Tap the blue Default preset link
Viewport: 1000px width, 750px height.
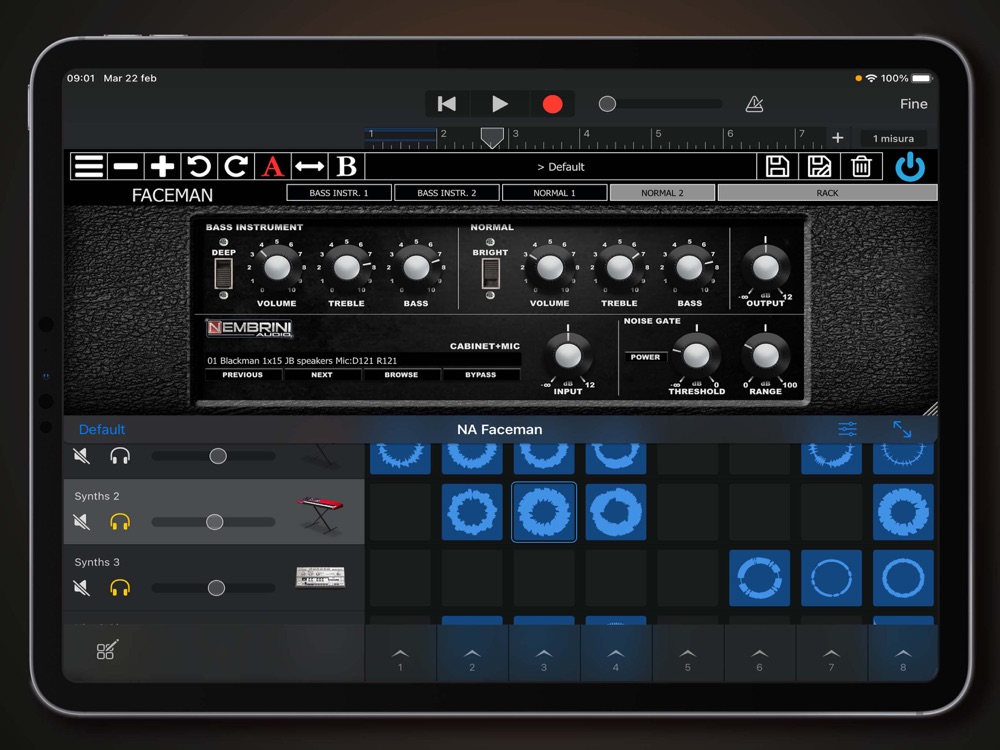click(102, 429)
